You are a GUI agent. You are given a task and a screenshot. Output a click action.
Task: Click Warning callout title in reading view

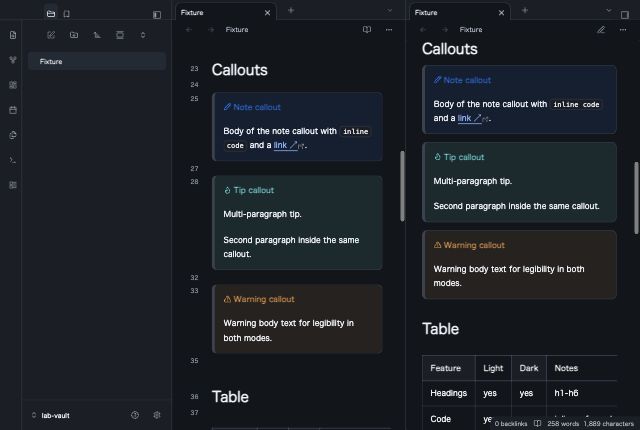(474, 245)
